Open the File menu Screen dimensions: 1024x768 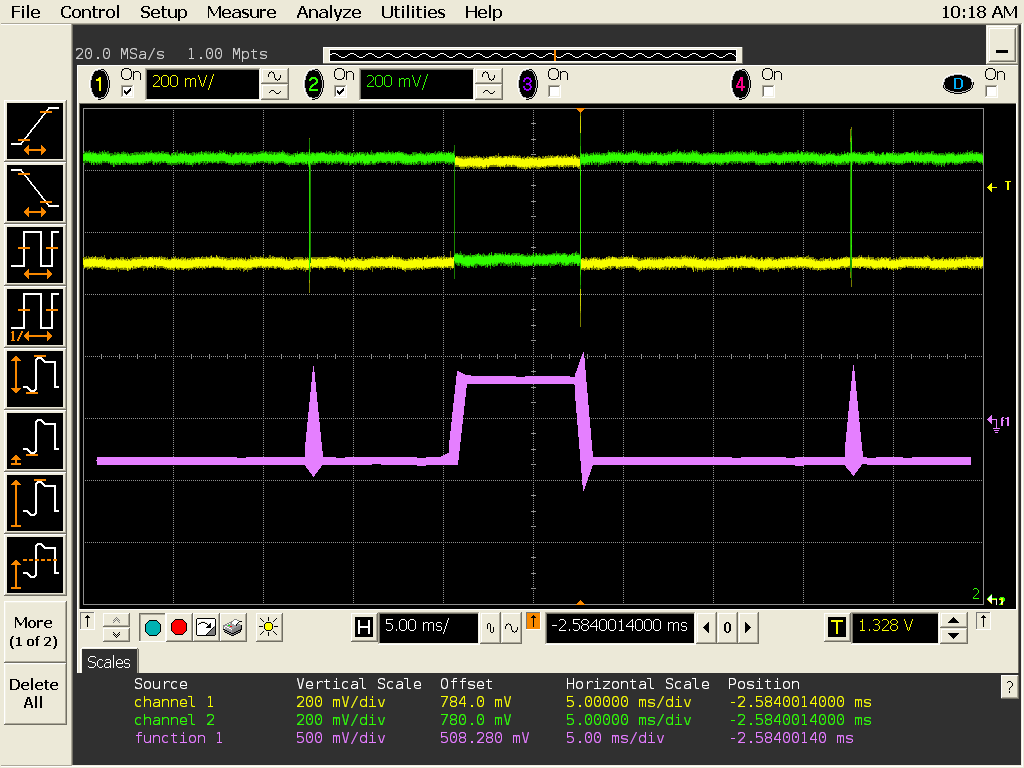[x=25, y=12]
